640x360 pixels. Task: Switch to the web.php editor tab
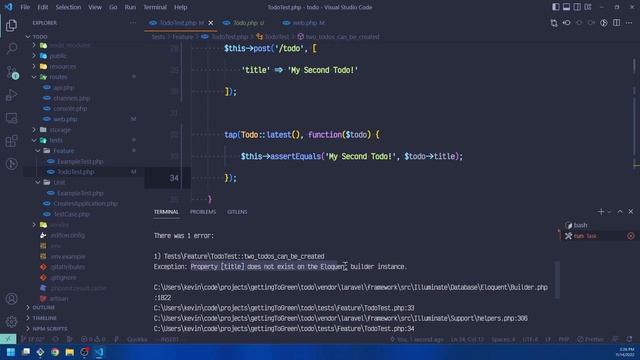(x=308, y=23)
